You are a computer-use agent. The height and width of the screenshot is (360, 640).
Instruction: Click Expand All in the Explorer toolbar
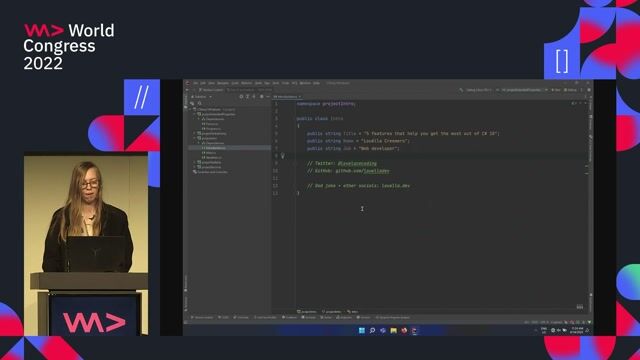coord(247,97)
